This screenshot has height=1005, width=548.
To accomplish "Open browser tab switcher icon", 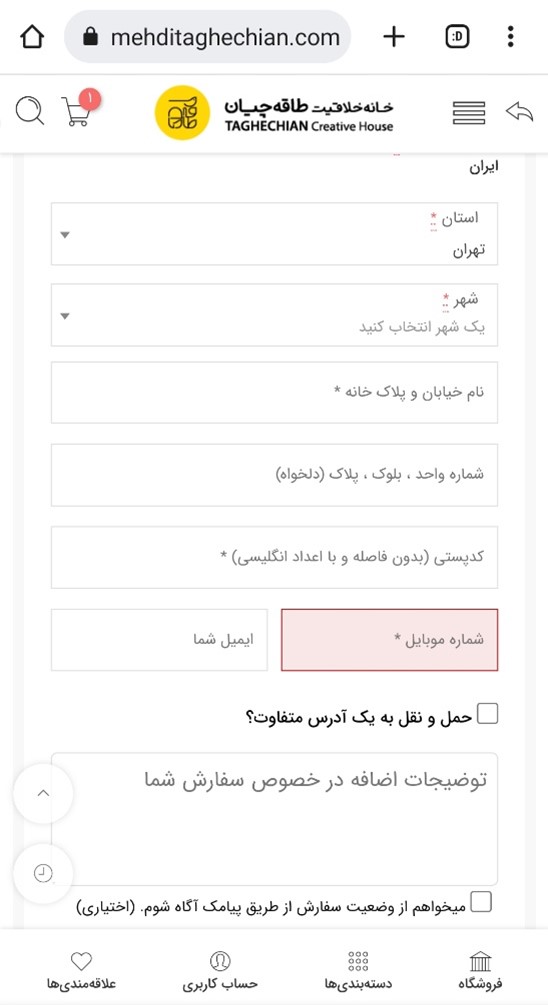I will pyautogui.click(x=457, y=37).
